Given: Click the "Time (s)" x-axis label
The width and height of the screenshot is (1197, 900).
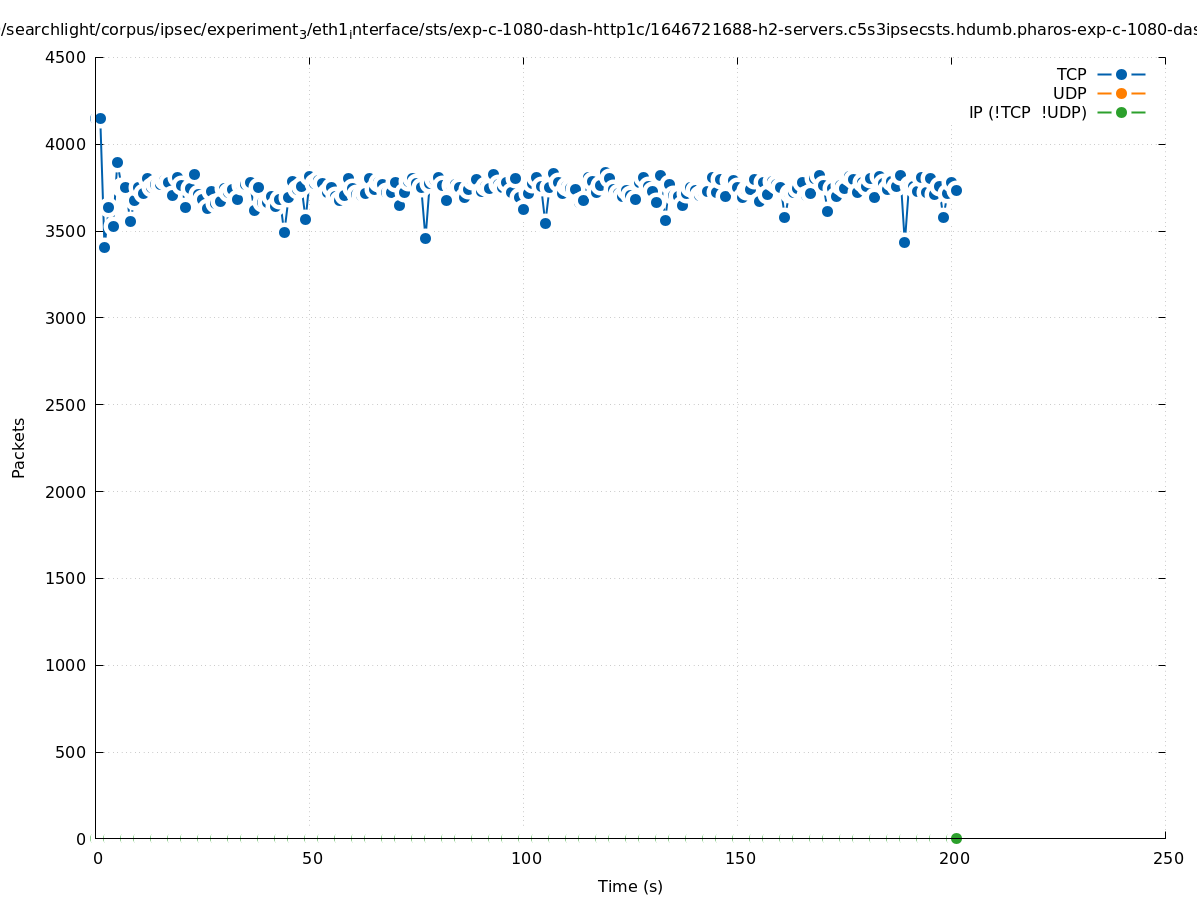Looking at the screenshot, I should (630, 886).
